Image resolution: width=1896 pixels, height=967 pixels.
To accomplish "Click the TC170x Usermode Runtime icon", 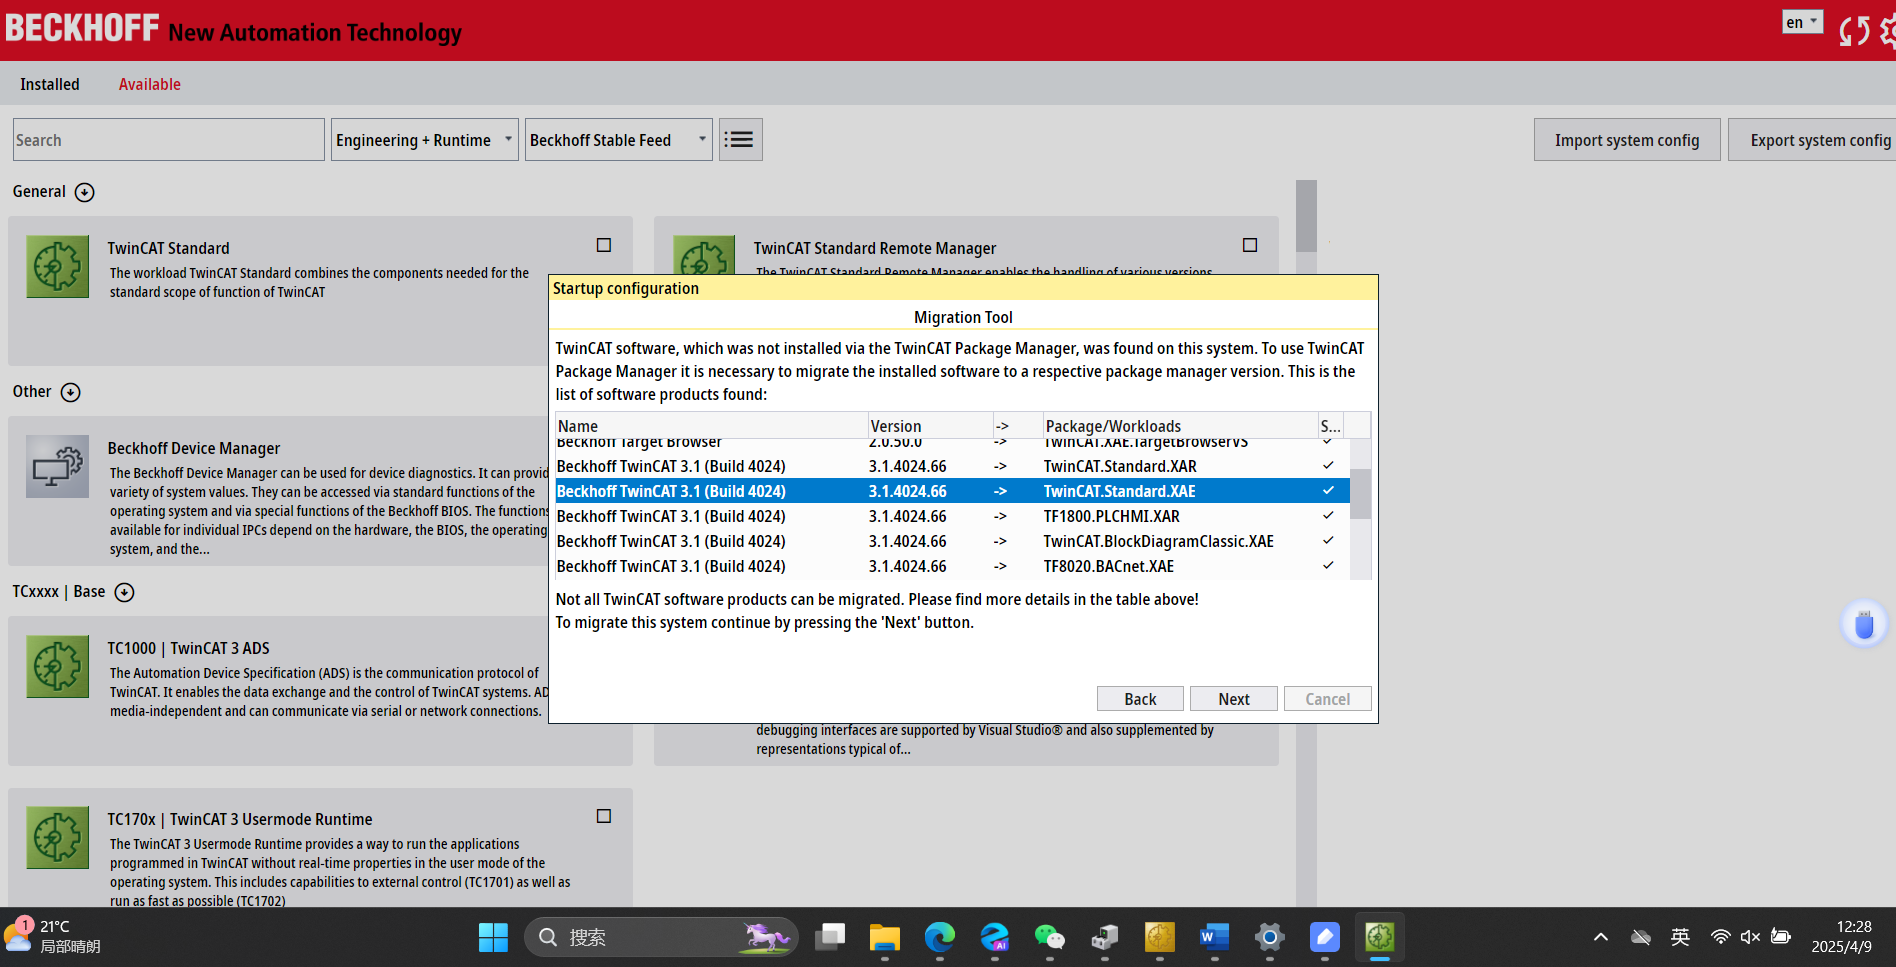I will pyautogui.click(x=57, y=837).
